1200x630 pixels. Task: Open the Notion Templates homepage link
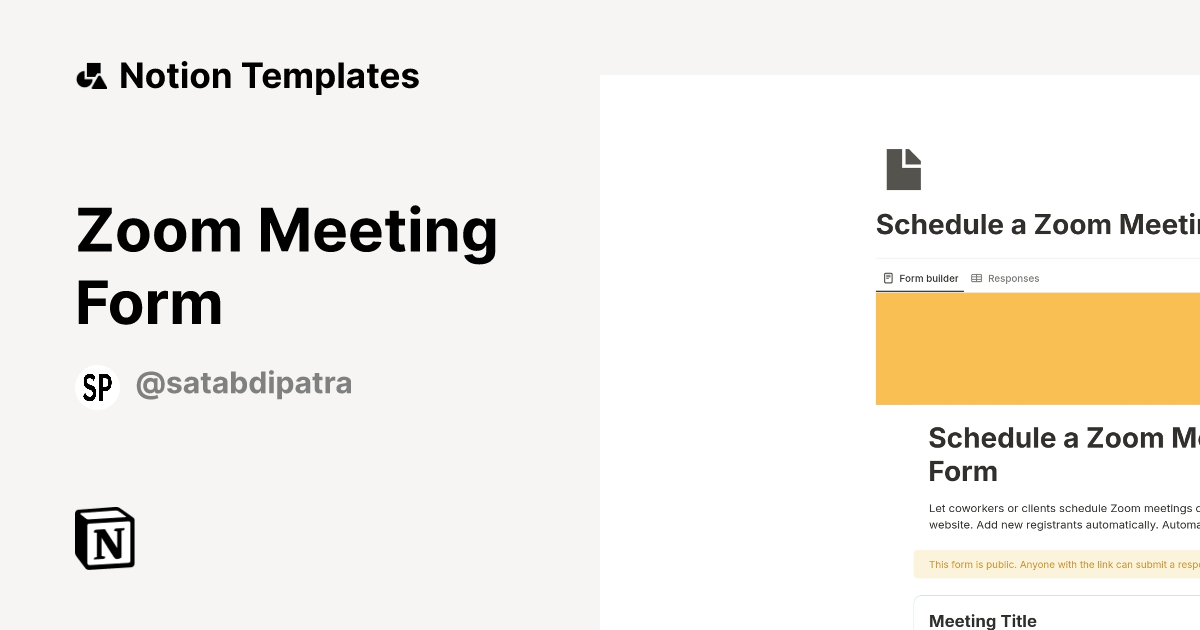247,75
